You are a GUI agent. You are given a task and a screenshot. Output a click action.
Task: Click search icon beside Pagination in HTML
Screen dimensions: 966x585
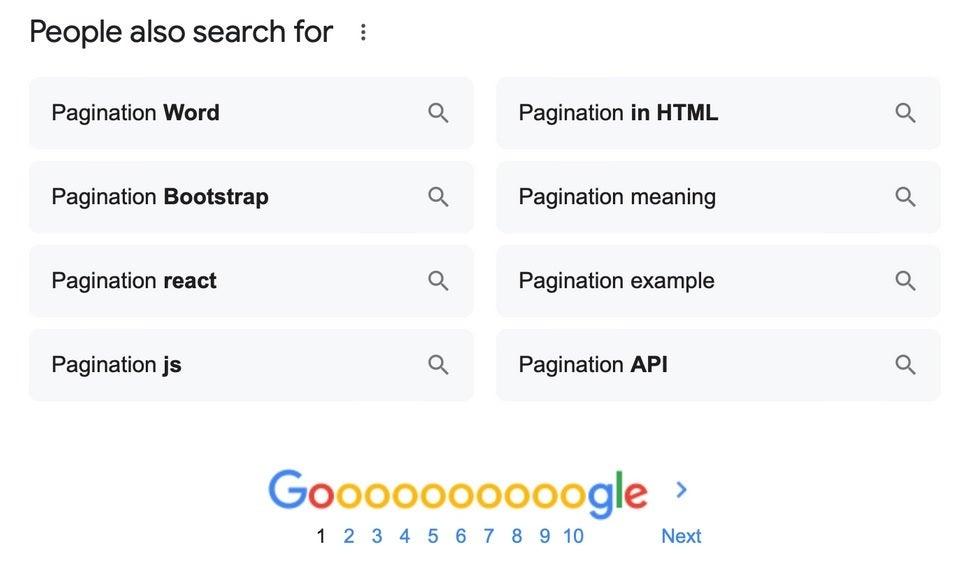(x=905, y=113)
